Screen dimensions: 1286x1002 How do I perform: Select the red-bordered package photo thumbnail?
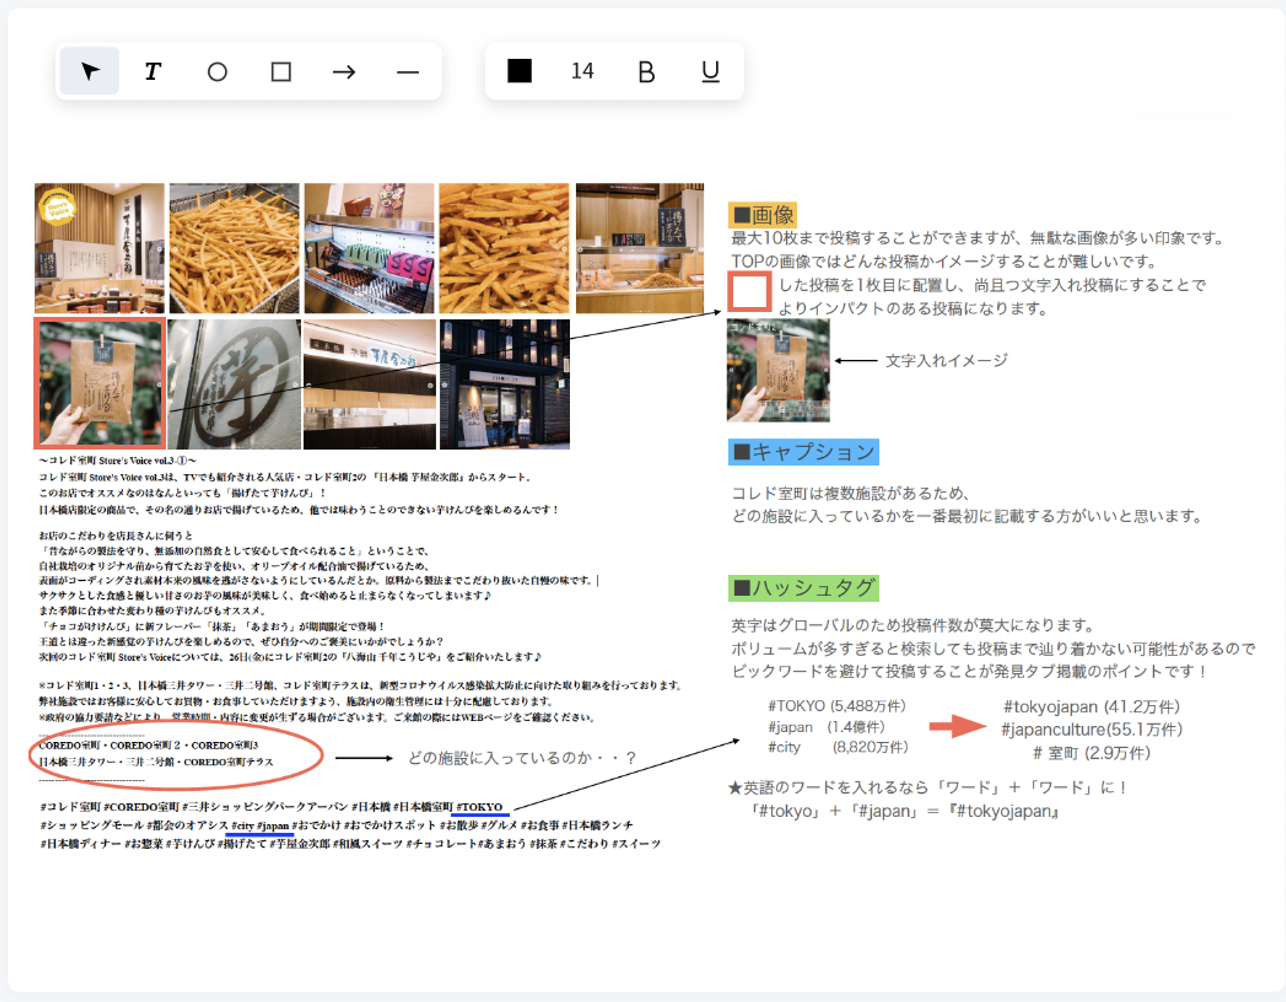point(98,382)
